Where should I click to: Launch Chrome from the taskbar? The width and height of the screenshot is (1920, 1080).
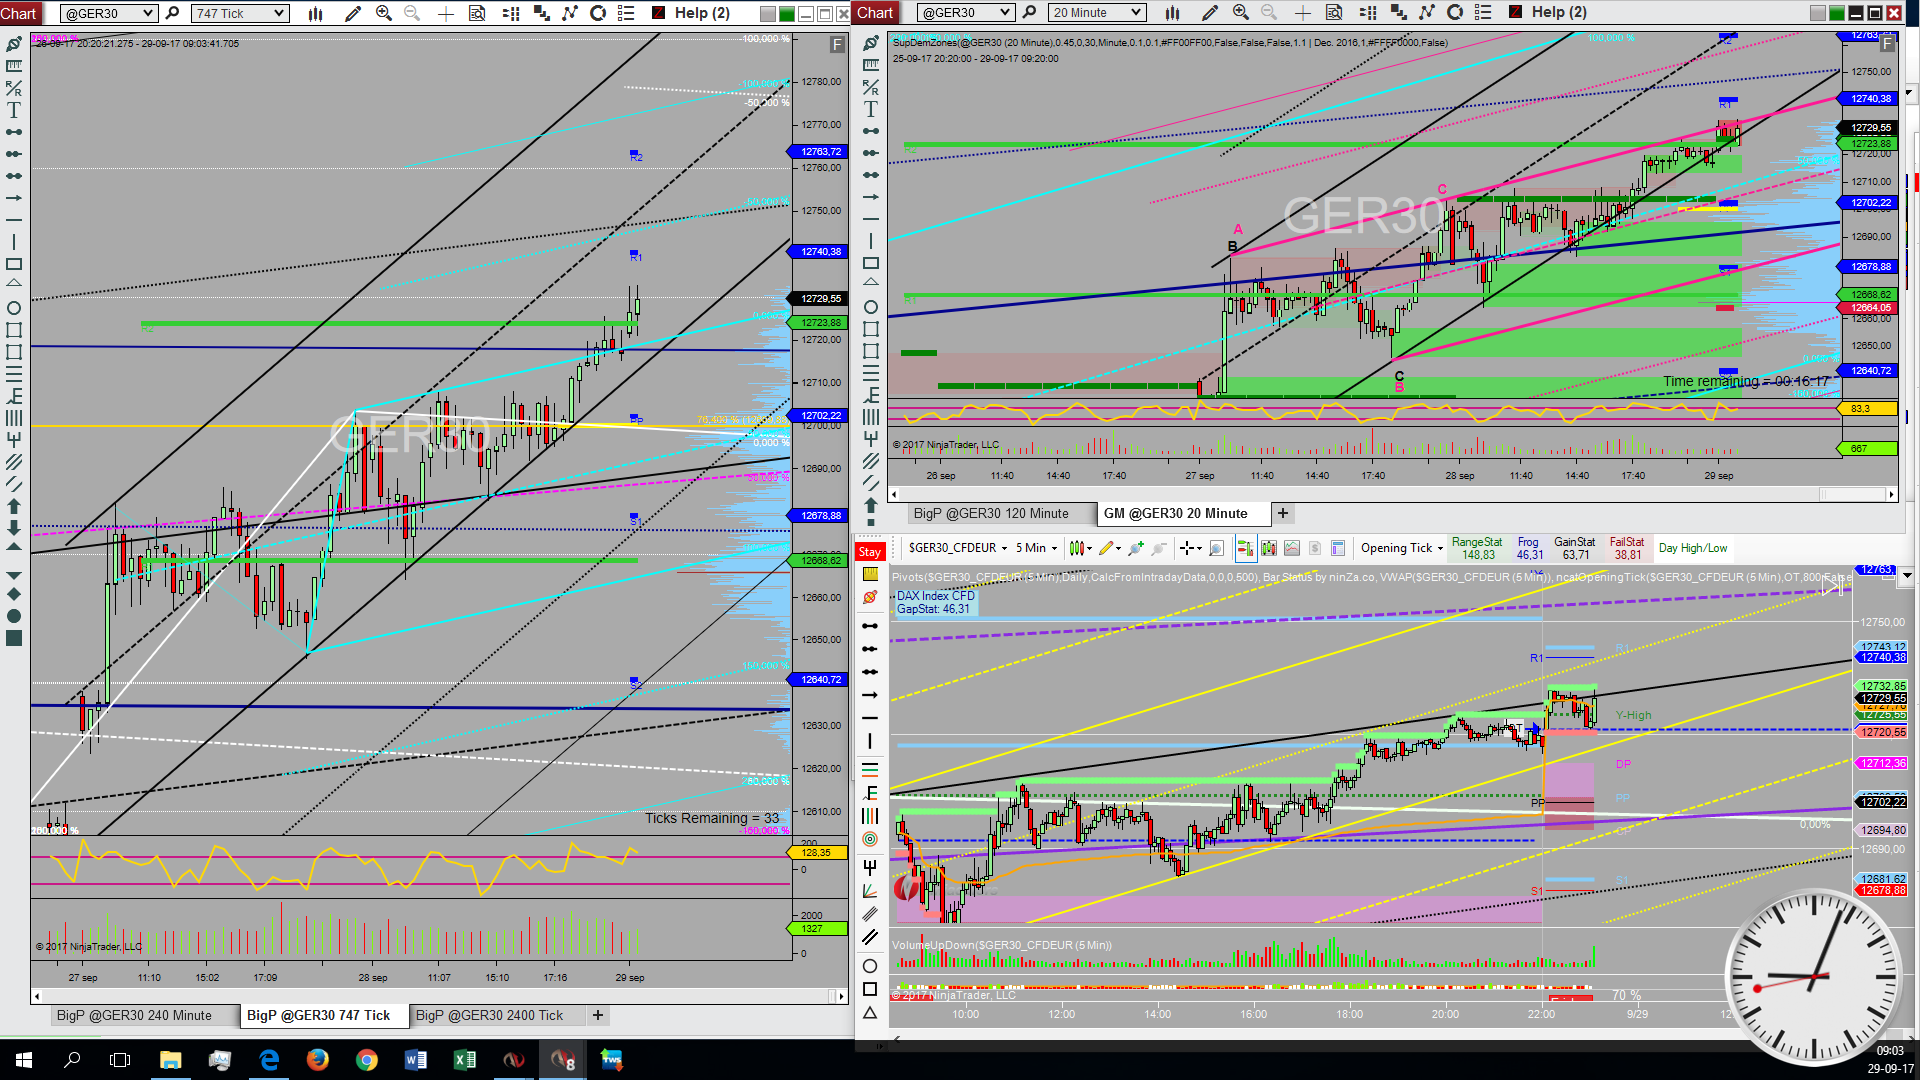coord(366,1060)
